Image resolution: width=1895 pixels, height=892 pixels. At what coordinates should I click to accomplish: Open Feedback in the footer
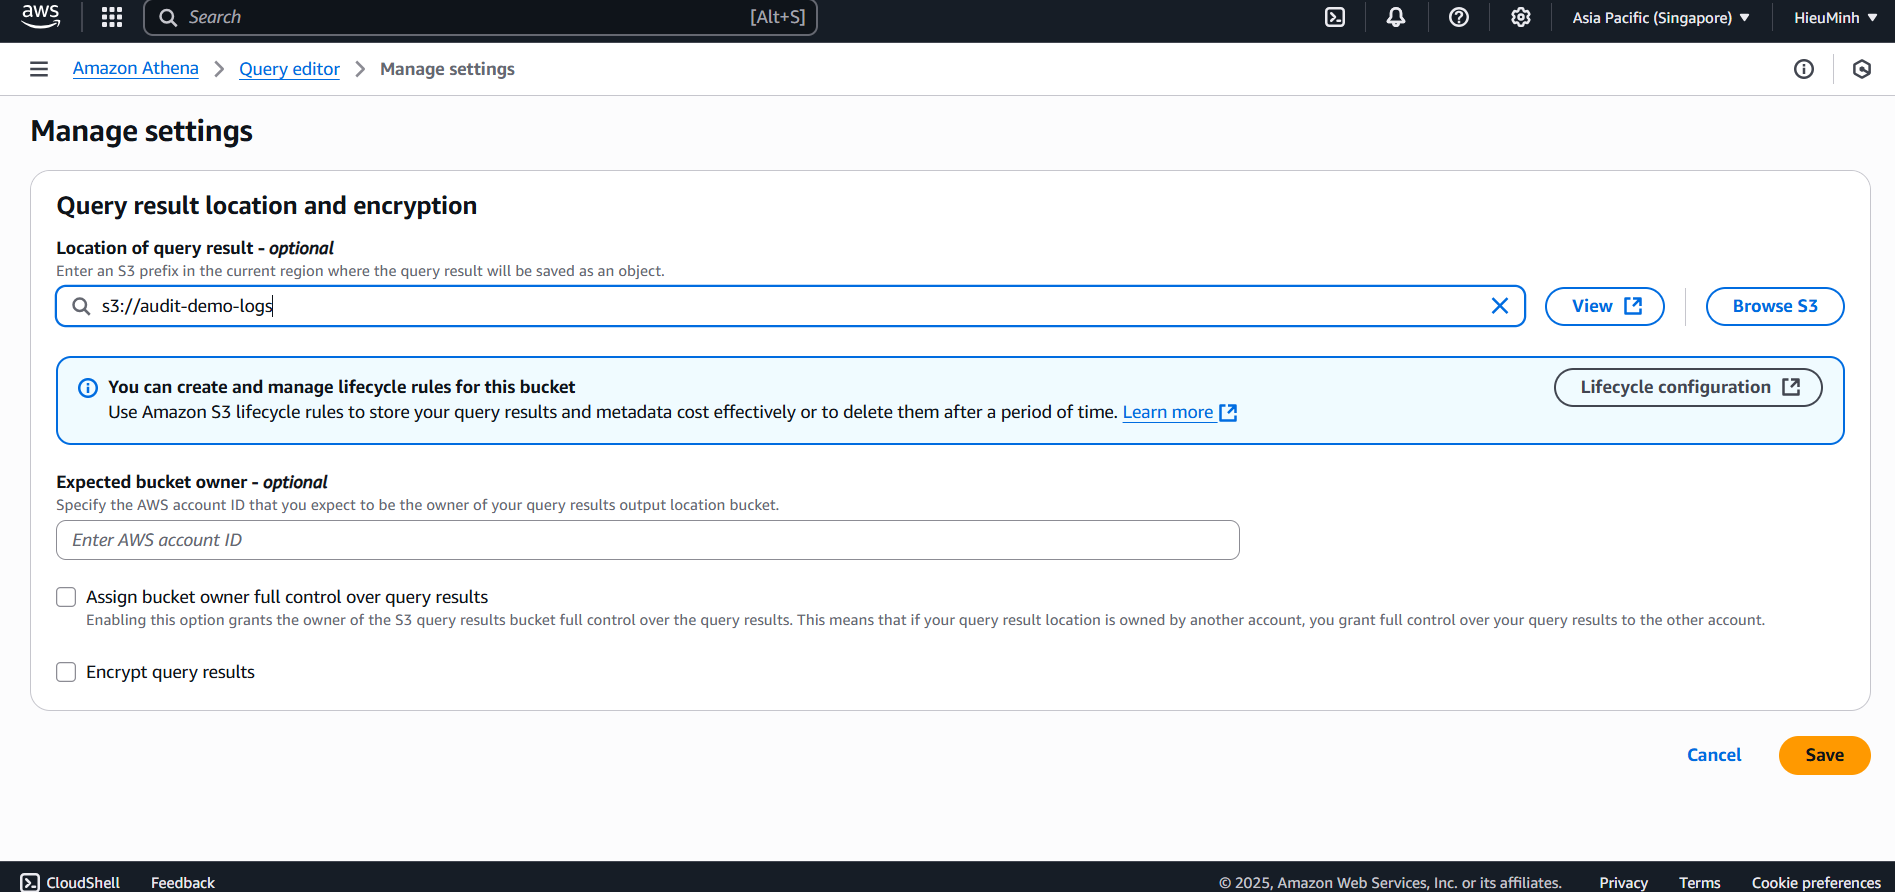click(183, 882)
